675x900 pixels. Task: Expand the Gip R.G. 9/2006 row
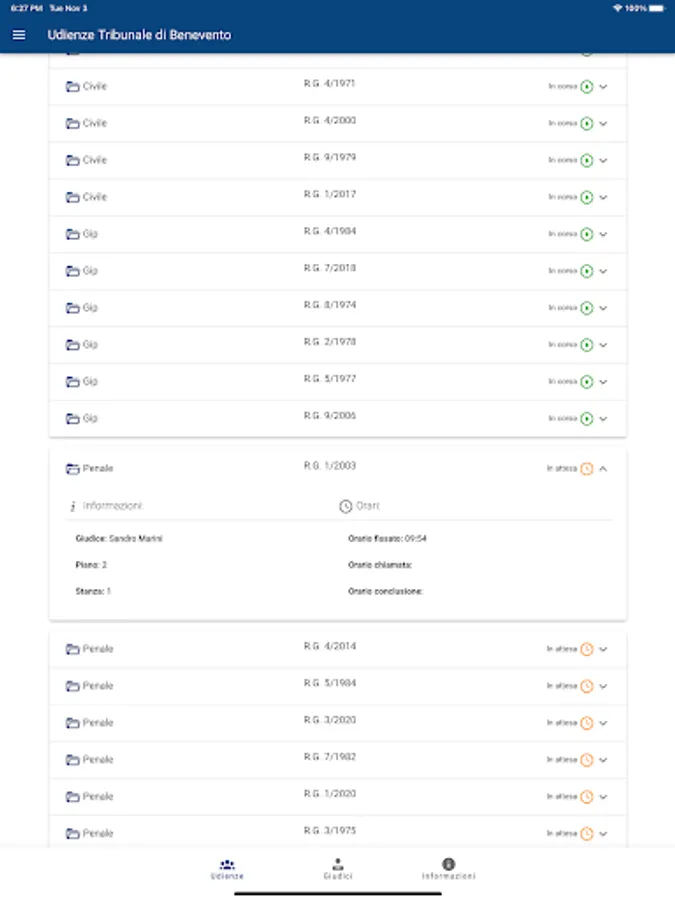point(603,419)
